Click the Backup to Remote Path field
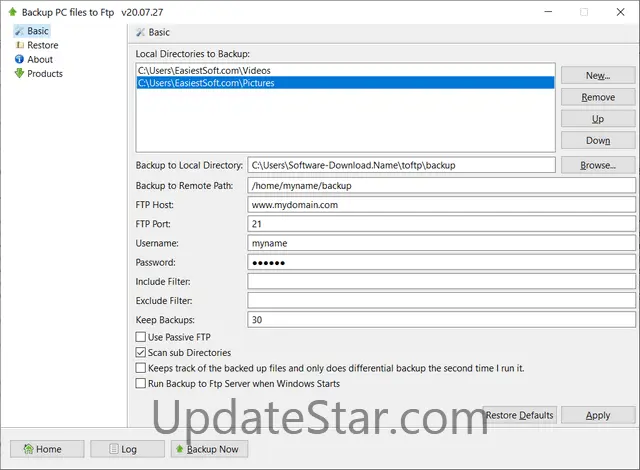Image resolution: width=640 pixels, height=470 pixels. tap(441, 186)
